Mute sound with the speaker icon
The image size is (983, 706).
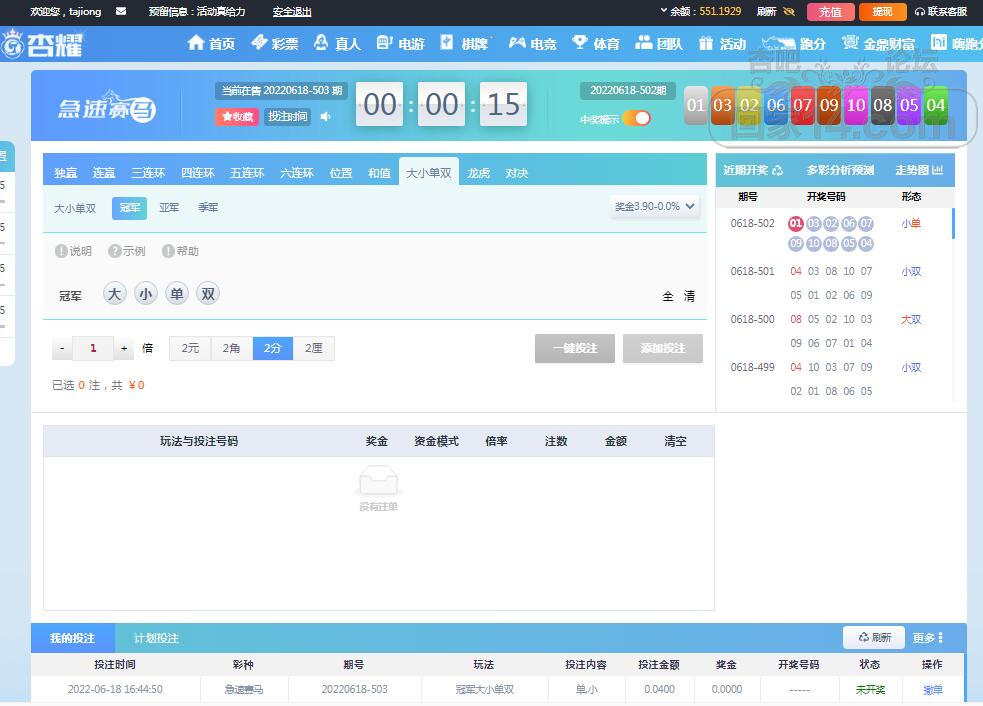coord(325,117)
